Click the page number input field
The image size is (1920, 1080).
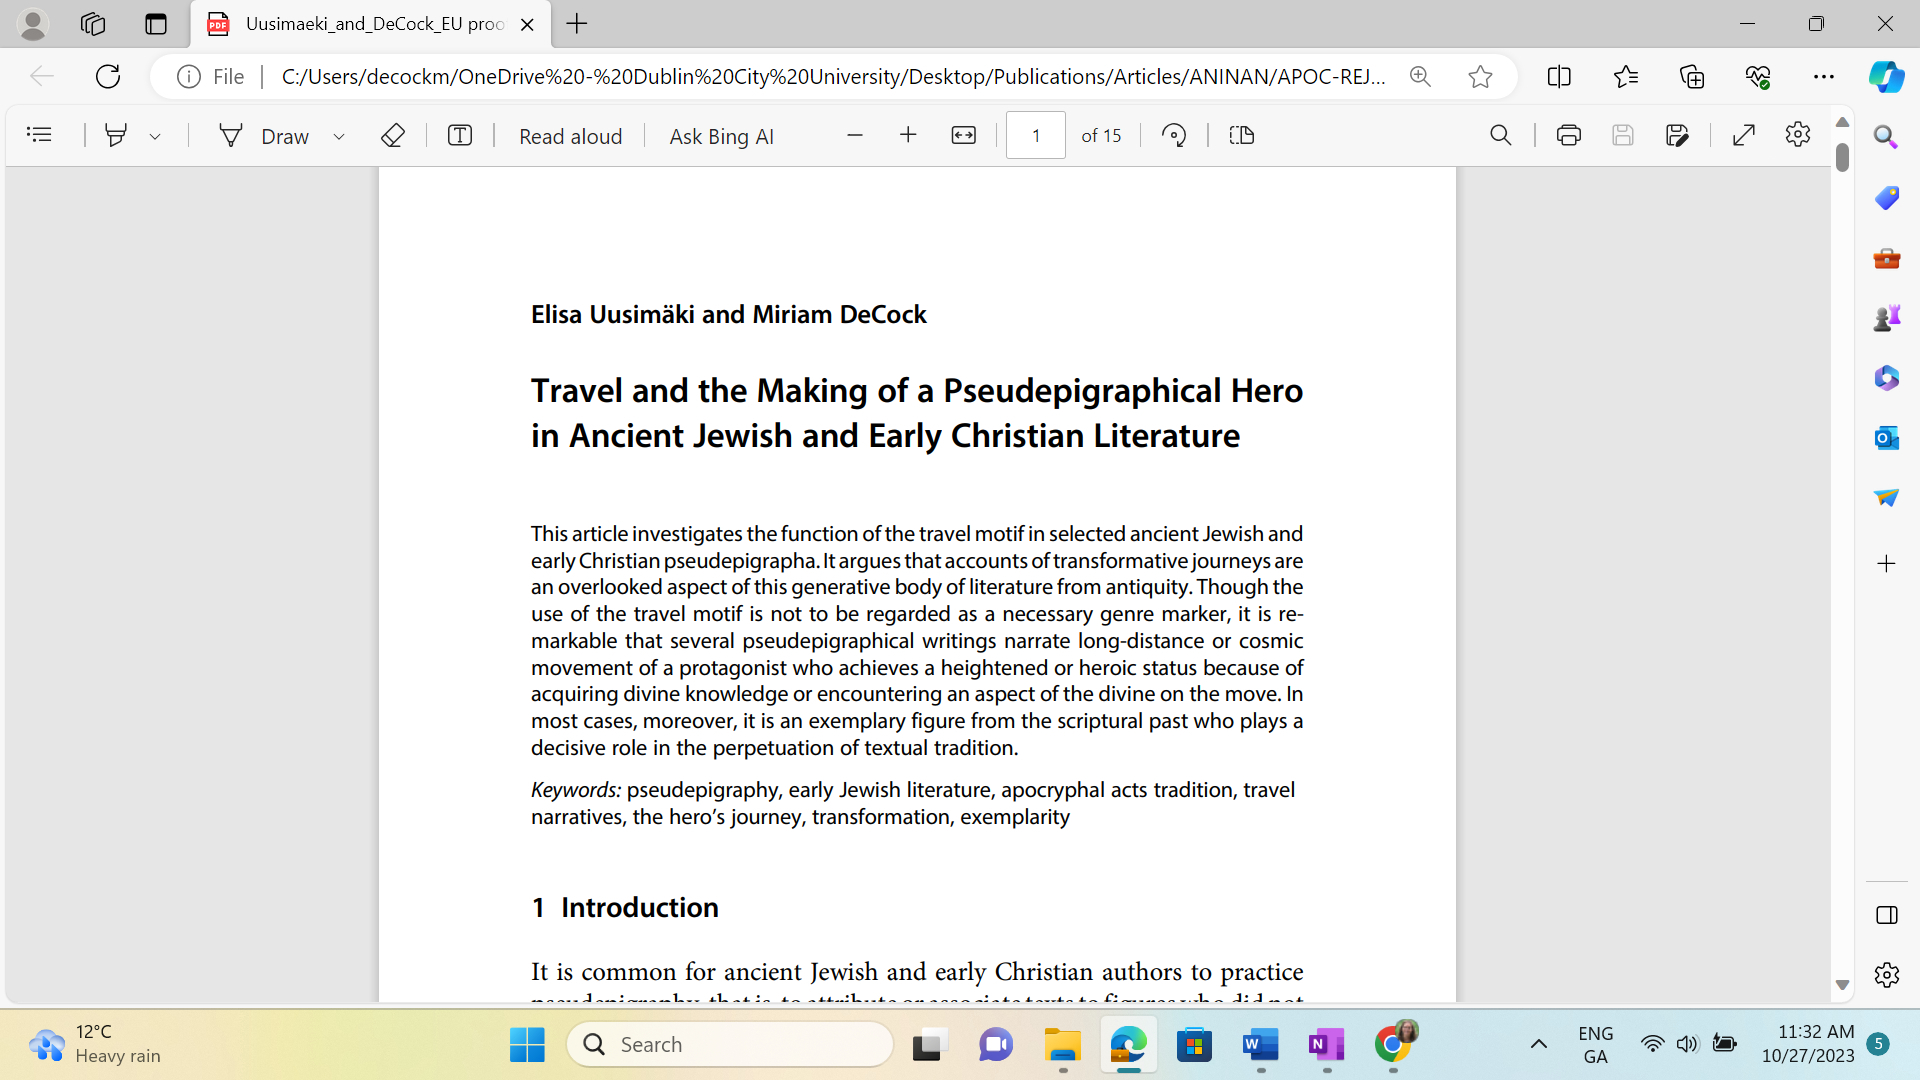tap(1035, 135)
